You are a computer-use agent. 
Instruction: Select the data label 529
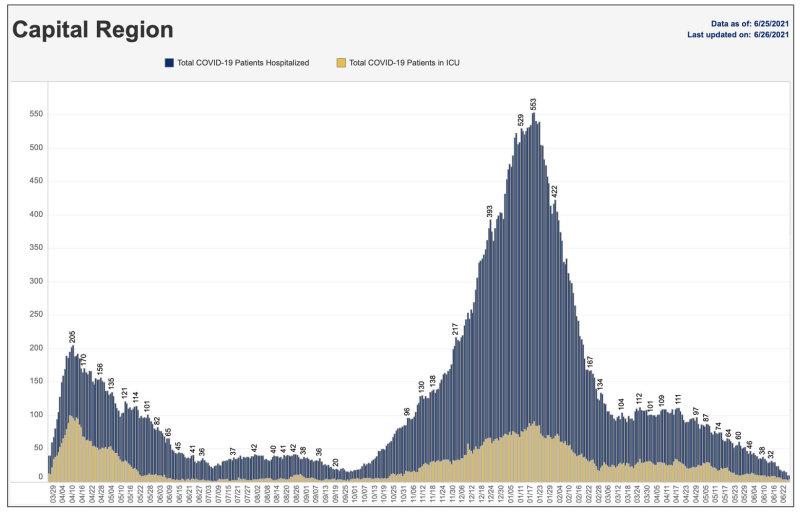tap(521, 120)
